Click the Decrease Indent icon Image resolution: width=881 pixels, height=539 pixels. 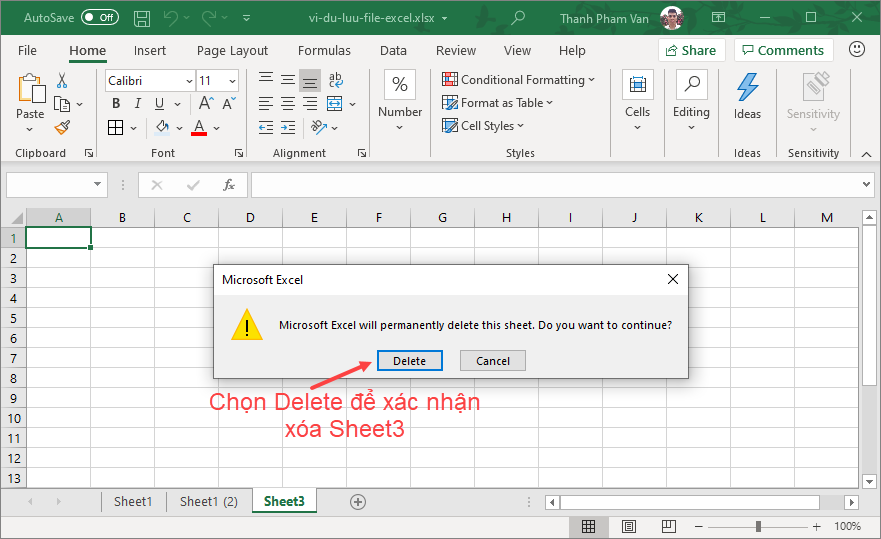click(266, 128)
